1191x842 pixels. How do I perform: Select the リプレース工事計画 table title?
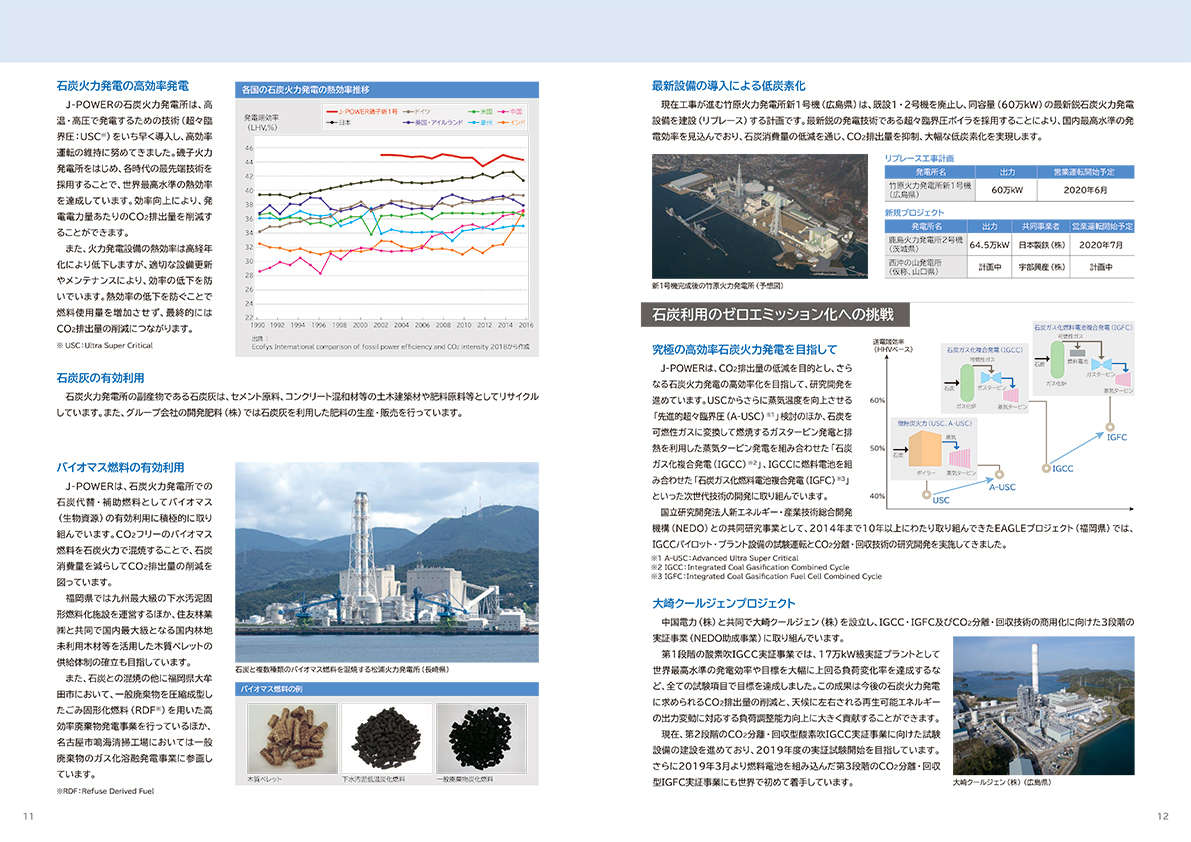(919, 159)
